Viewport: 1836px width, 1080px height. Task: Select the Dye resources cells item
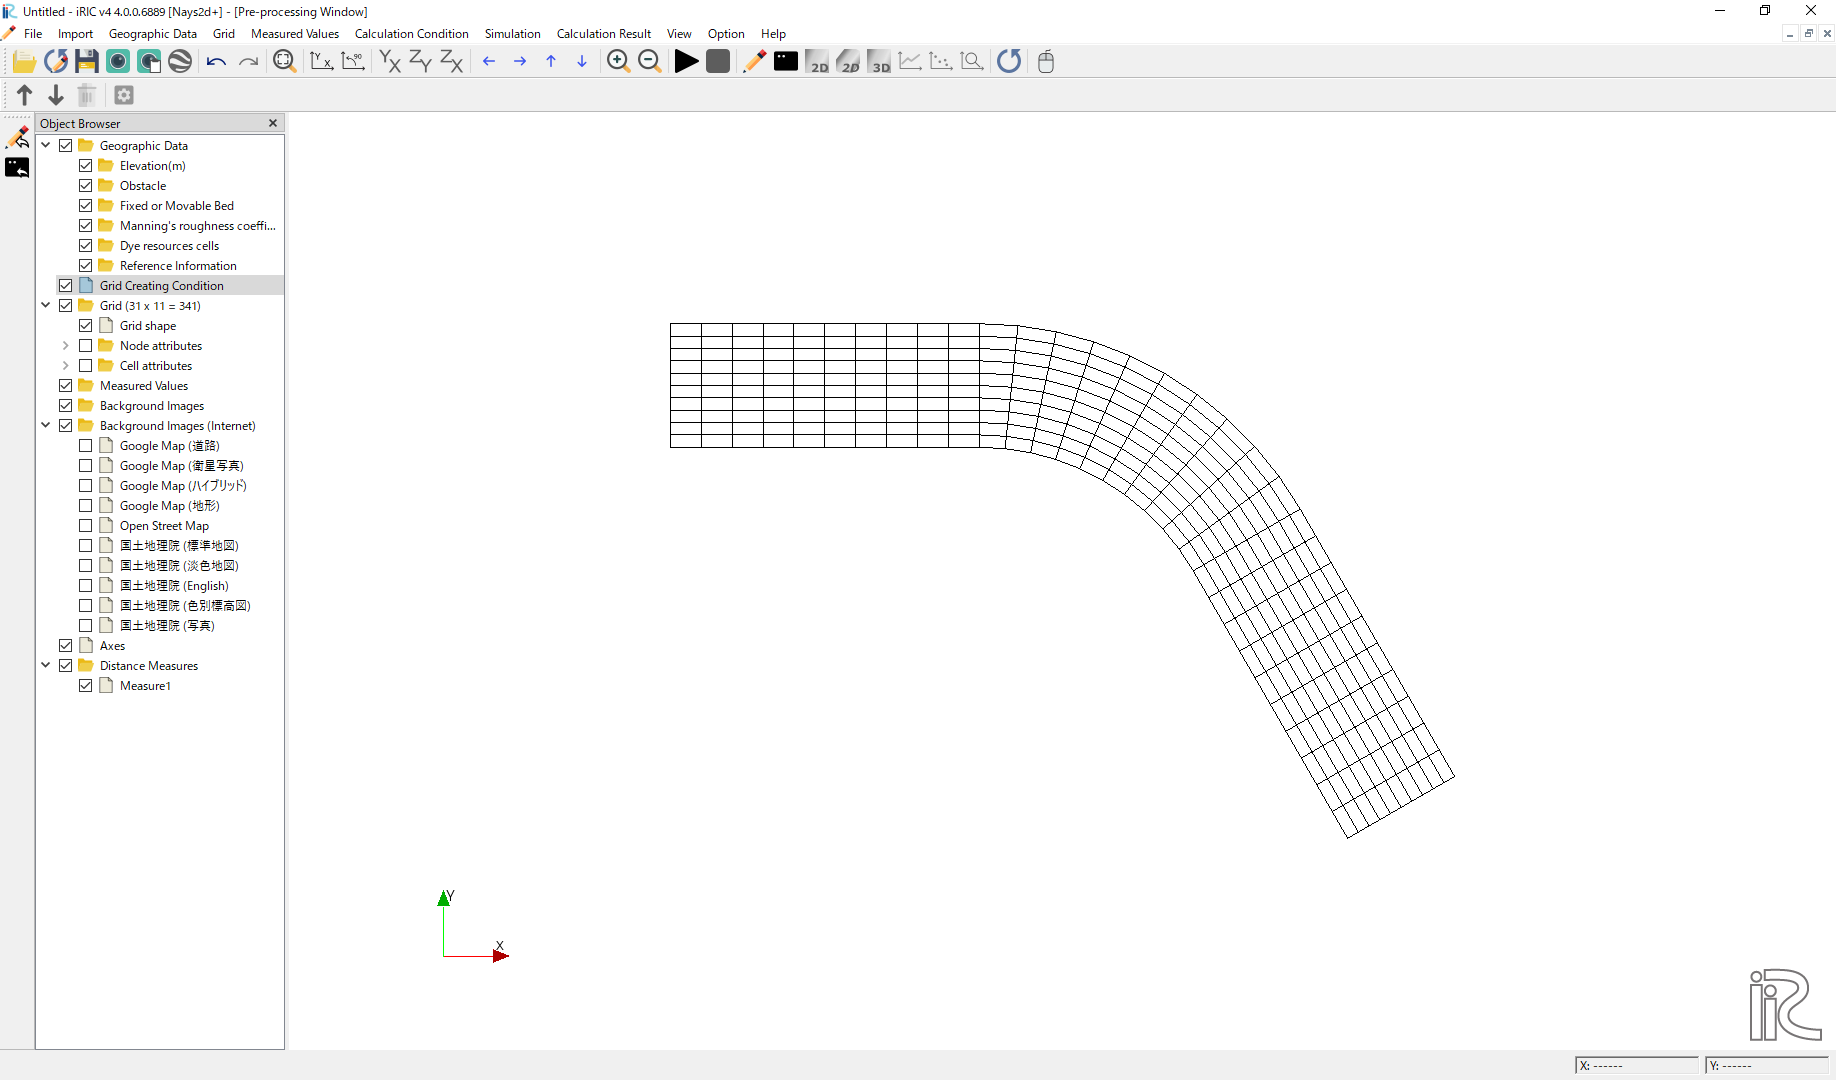[169, 246]
